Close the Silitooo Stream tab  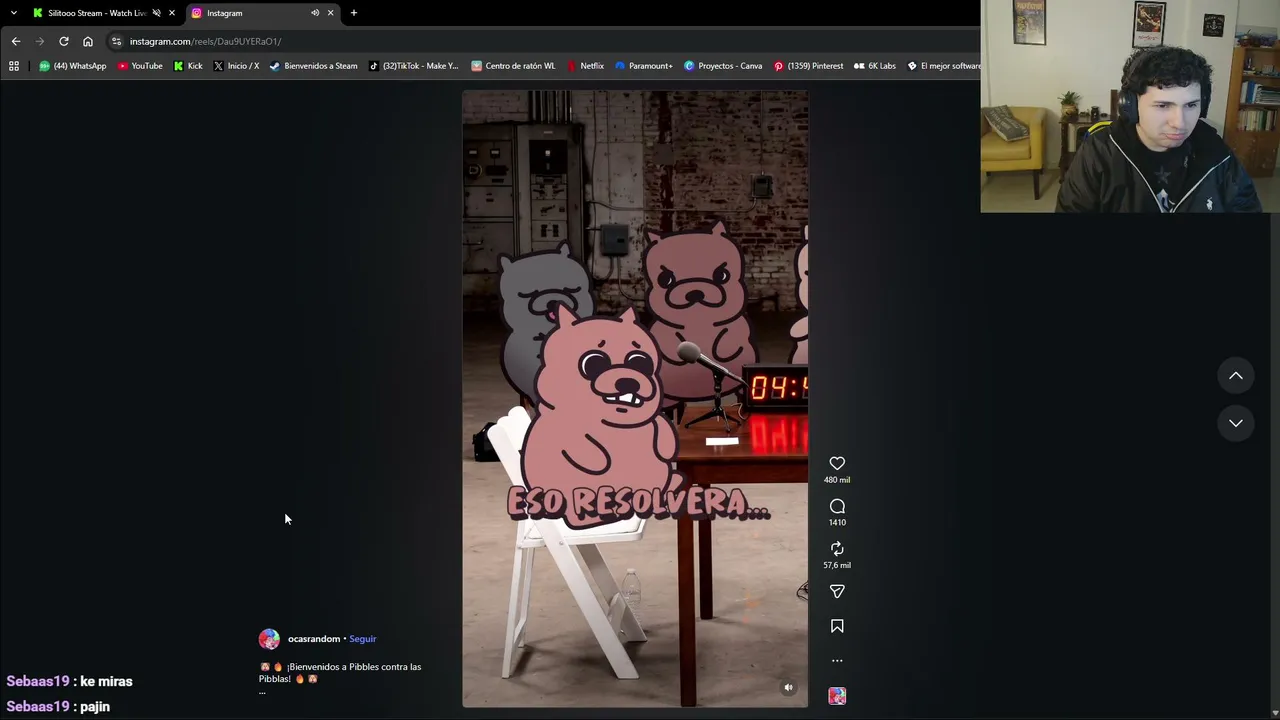pyautogui.click(x=172, y=13)
